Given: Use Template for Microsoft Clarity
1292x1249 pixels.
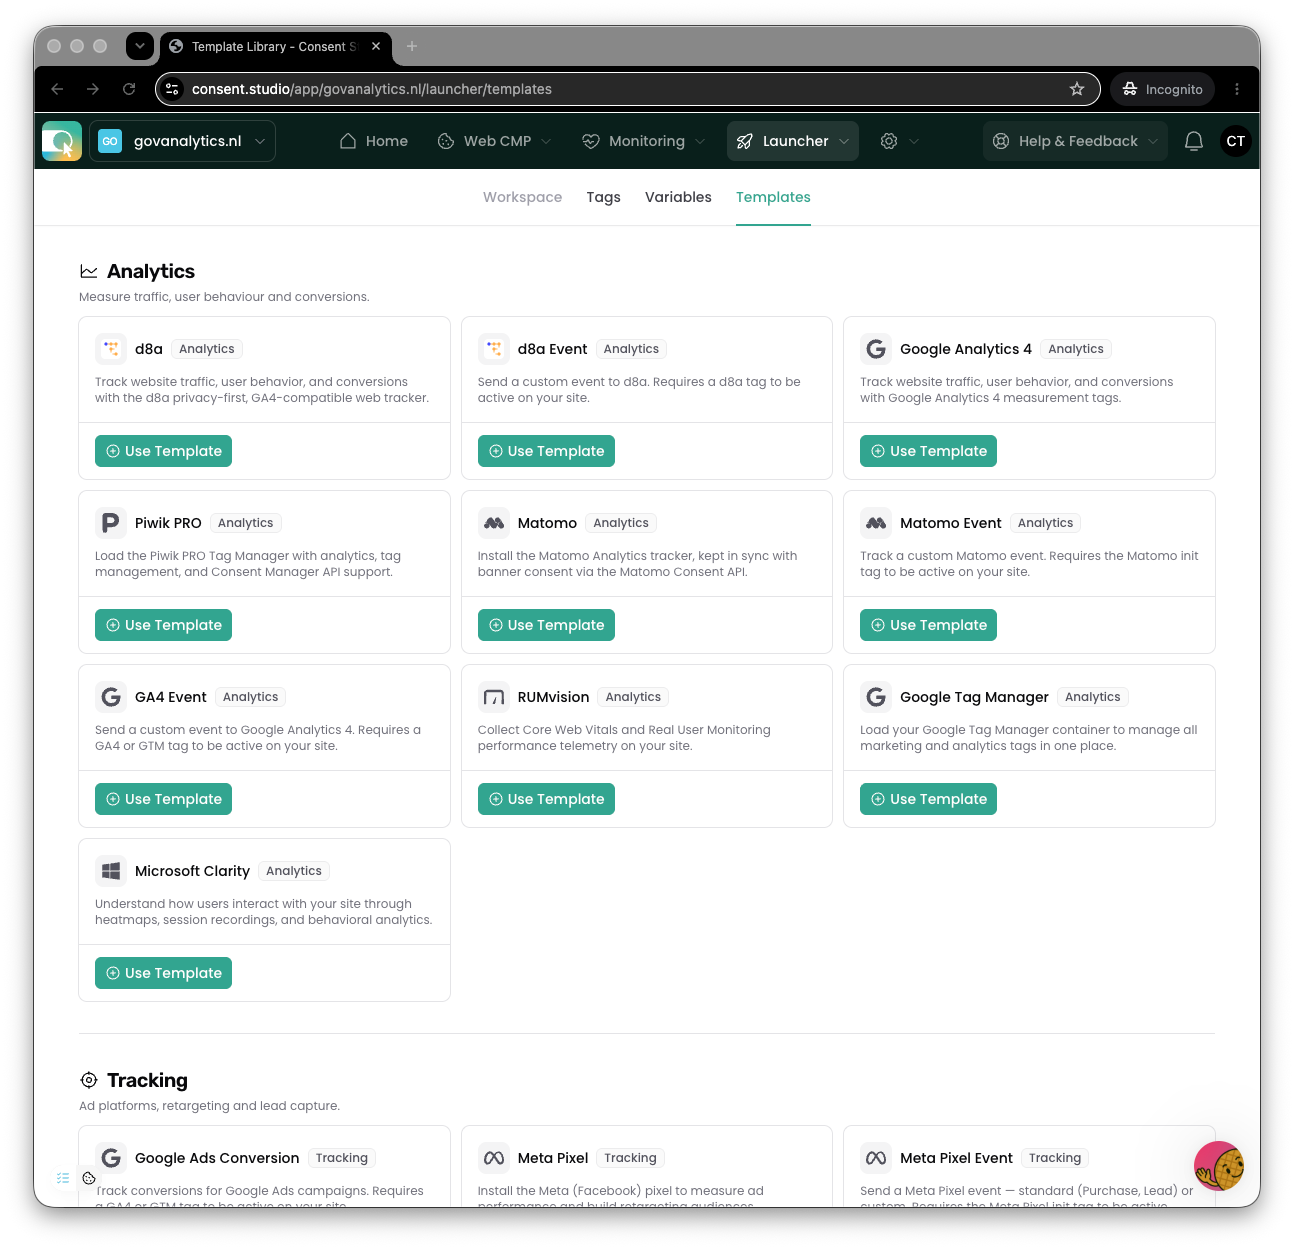Looking at the screenshot, I should pos(163,973).
